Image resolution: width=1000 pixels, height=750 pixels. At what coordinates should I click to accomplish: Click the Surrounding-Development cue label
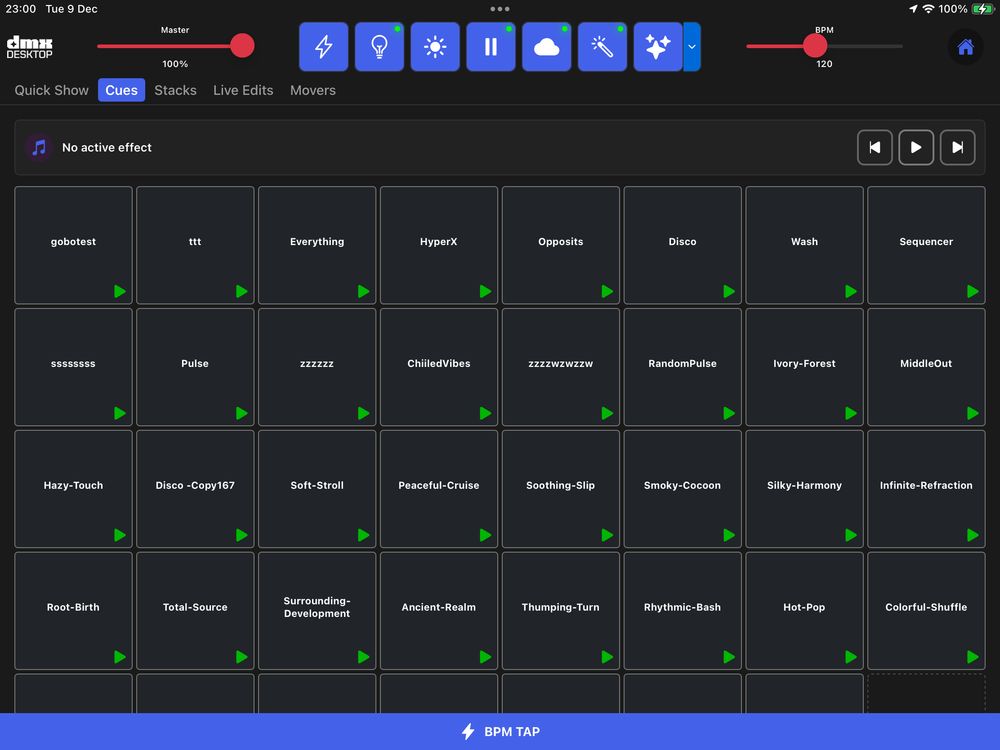[x=317, y=607]
